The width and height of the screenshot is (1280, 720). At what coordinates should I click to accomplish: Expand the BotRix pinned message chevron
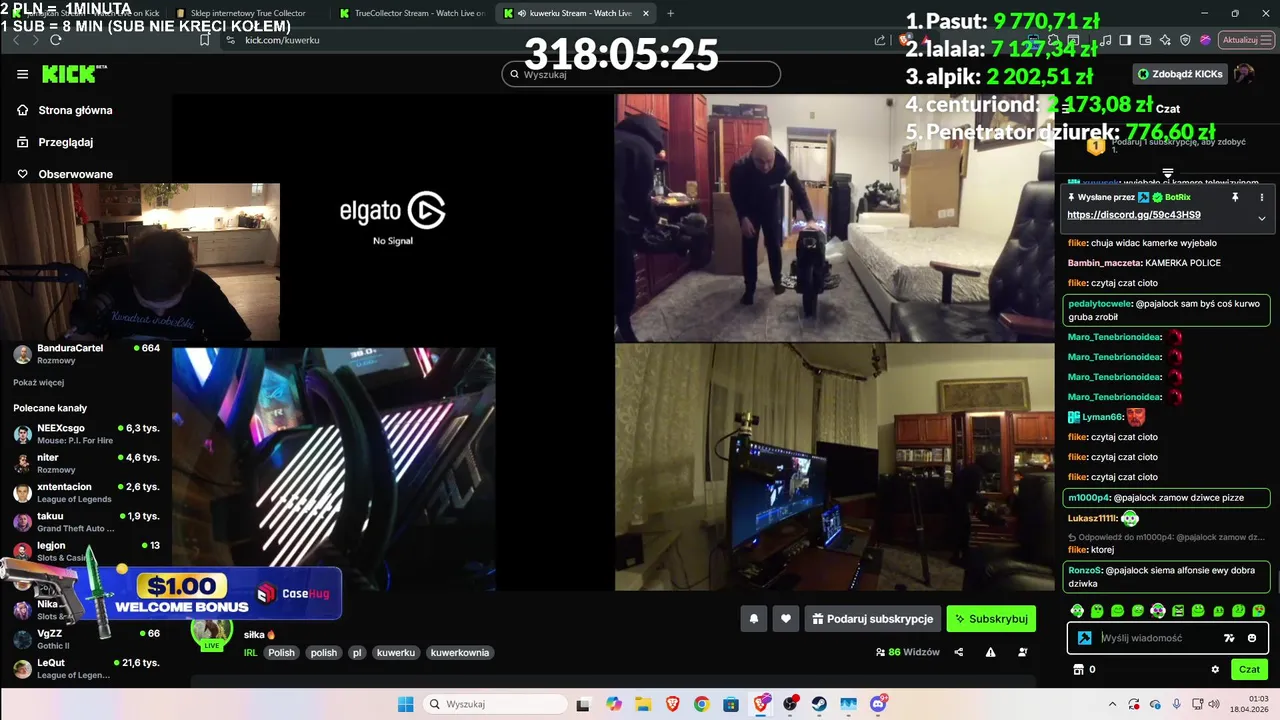coord(1261,218)
